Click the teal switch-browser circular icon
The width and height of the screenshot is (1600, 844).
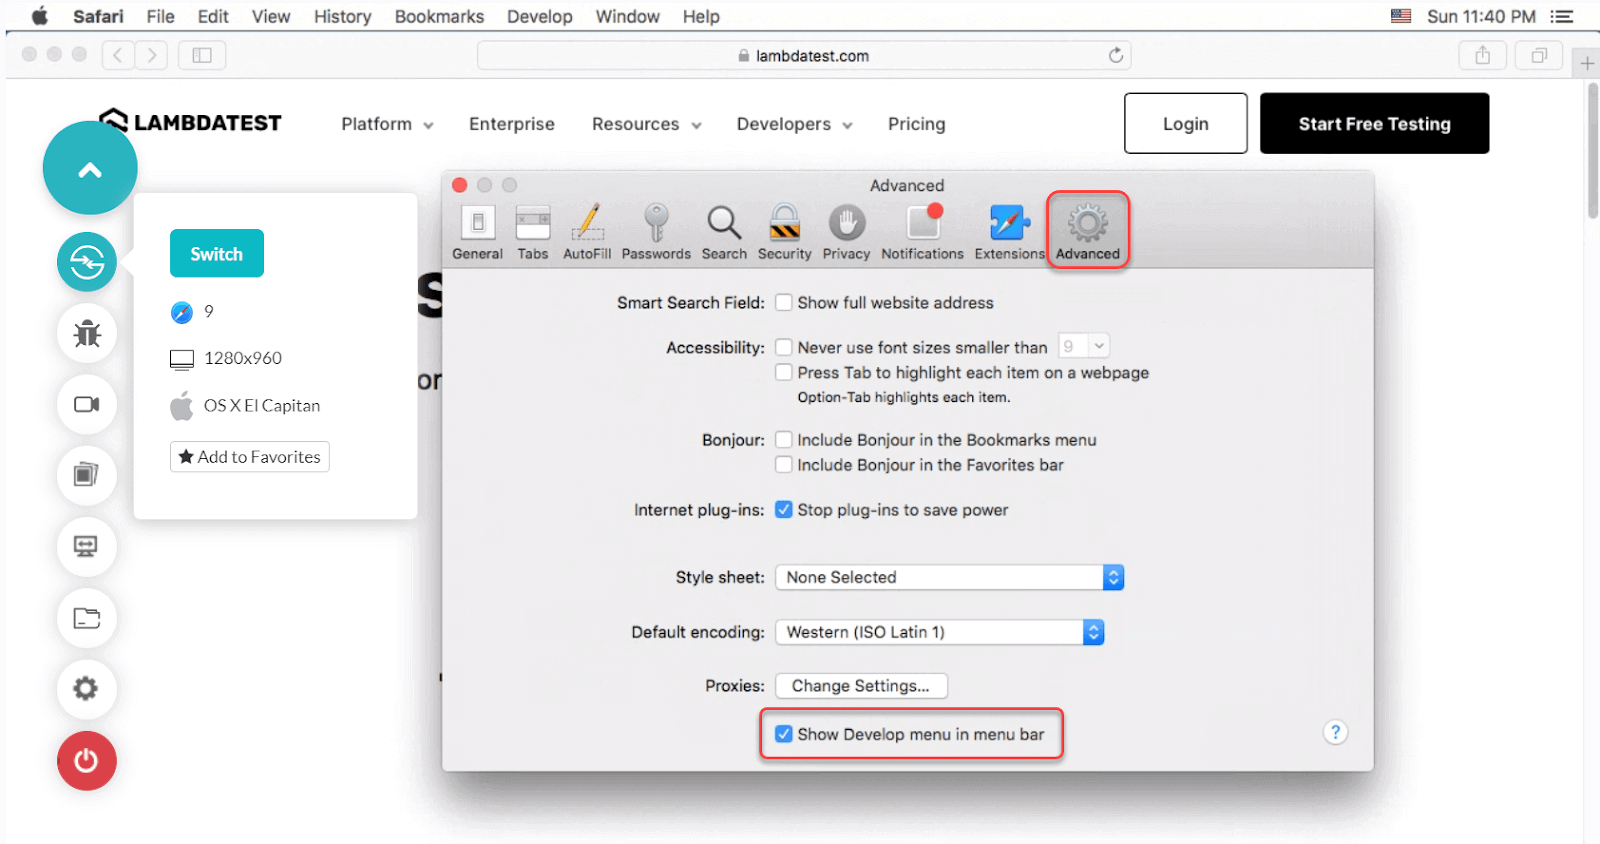point(87,262)
